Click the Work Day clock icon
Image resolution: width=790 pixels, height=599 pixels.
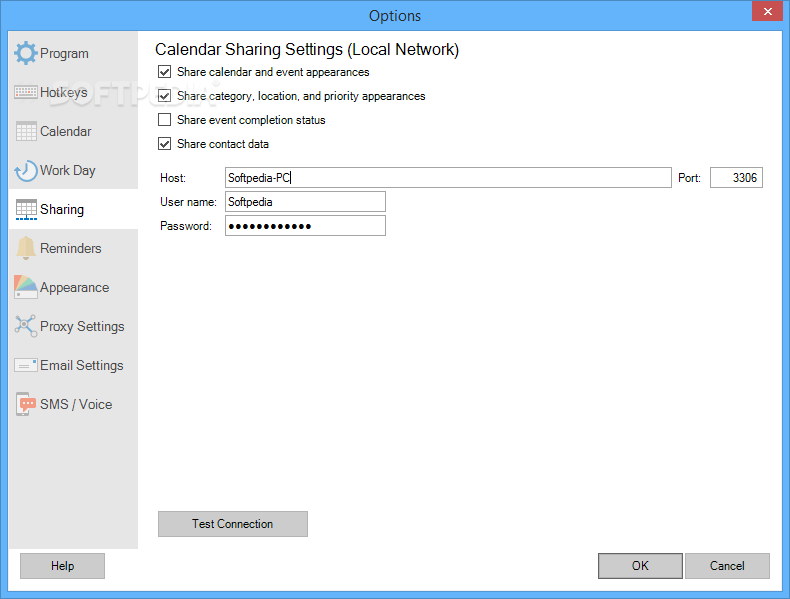(x=26, y=170)
